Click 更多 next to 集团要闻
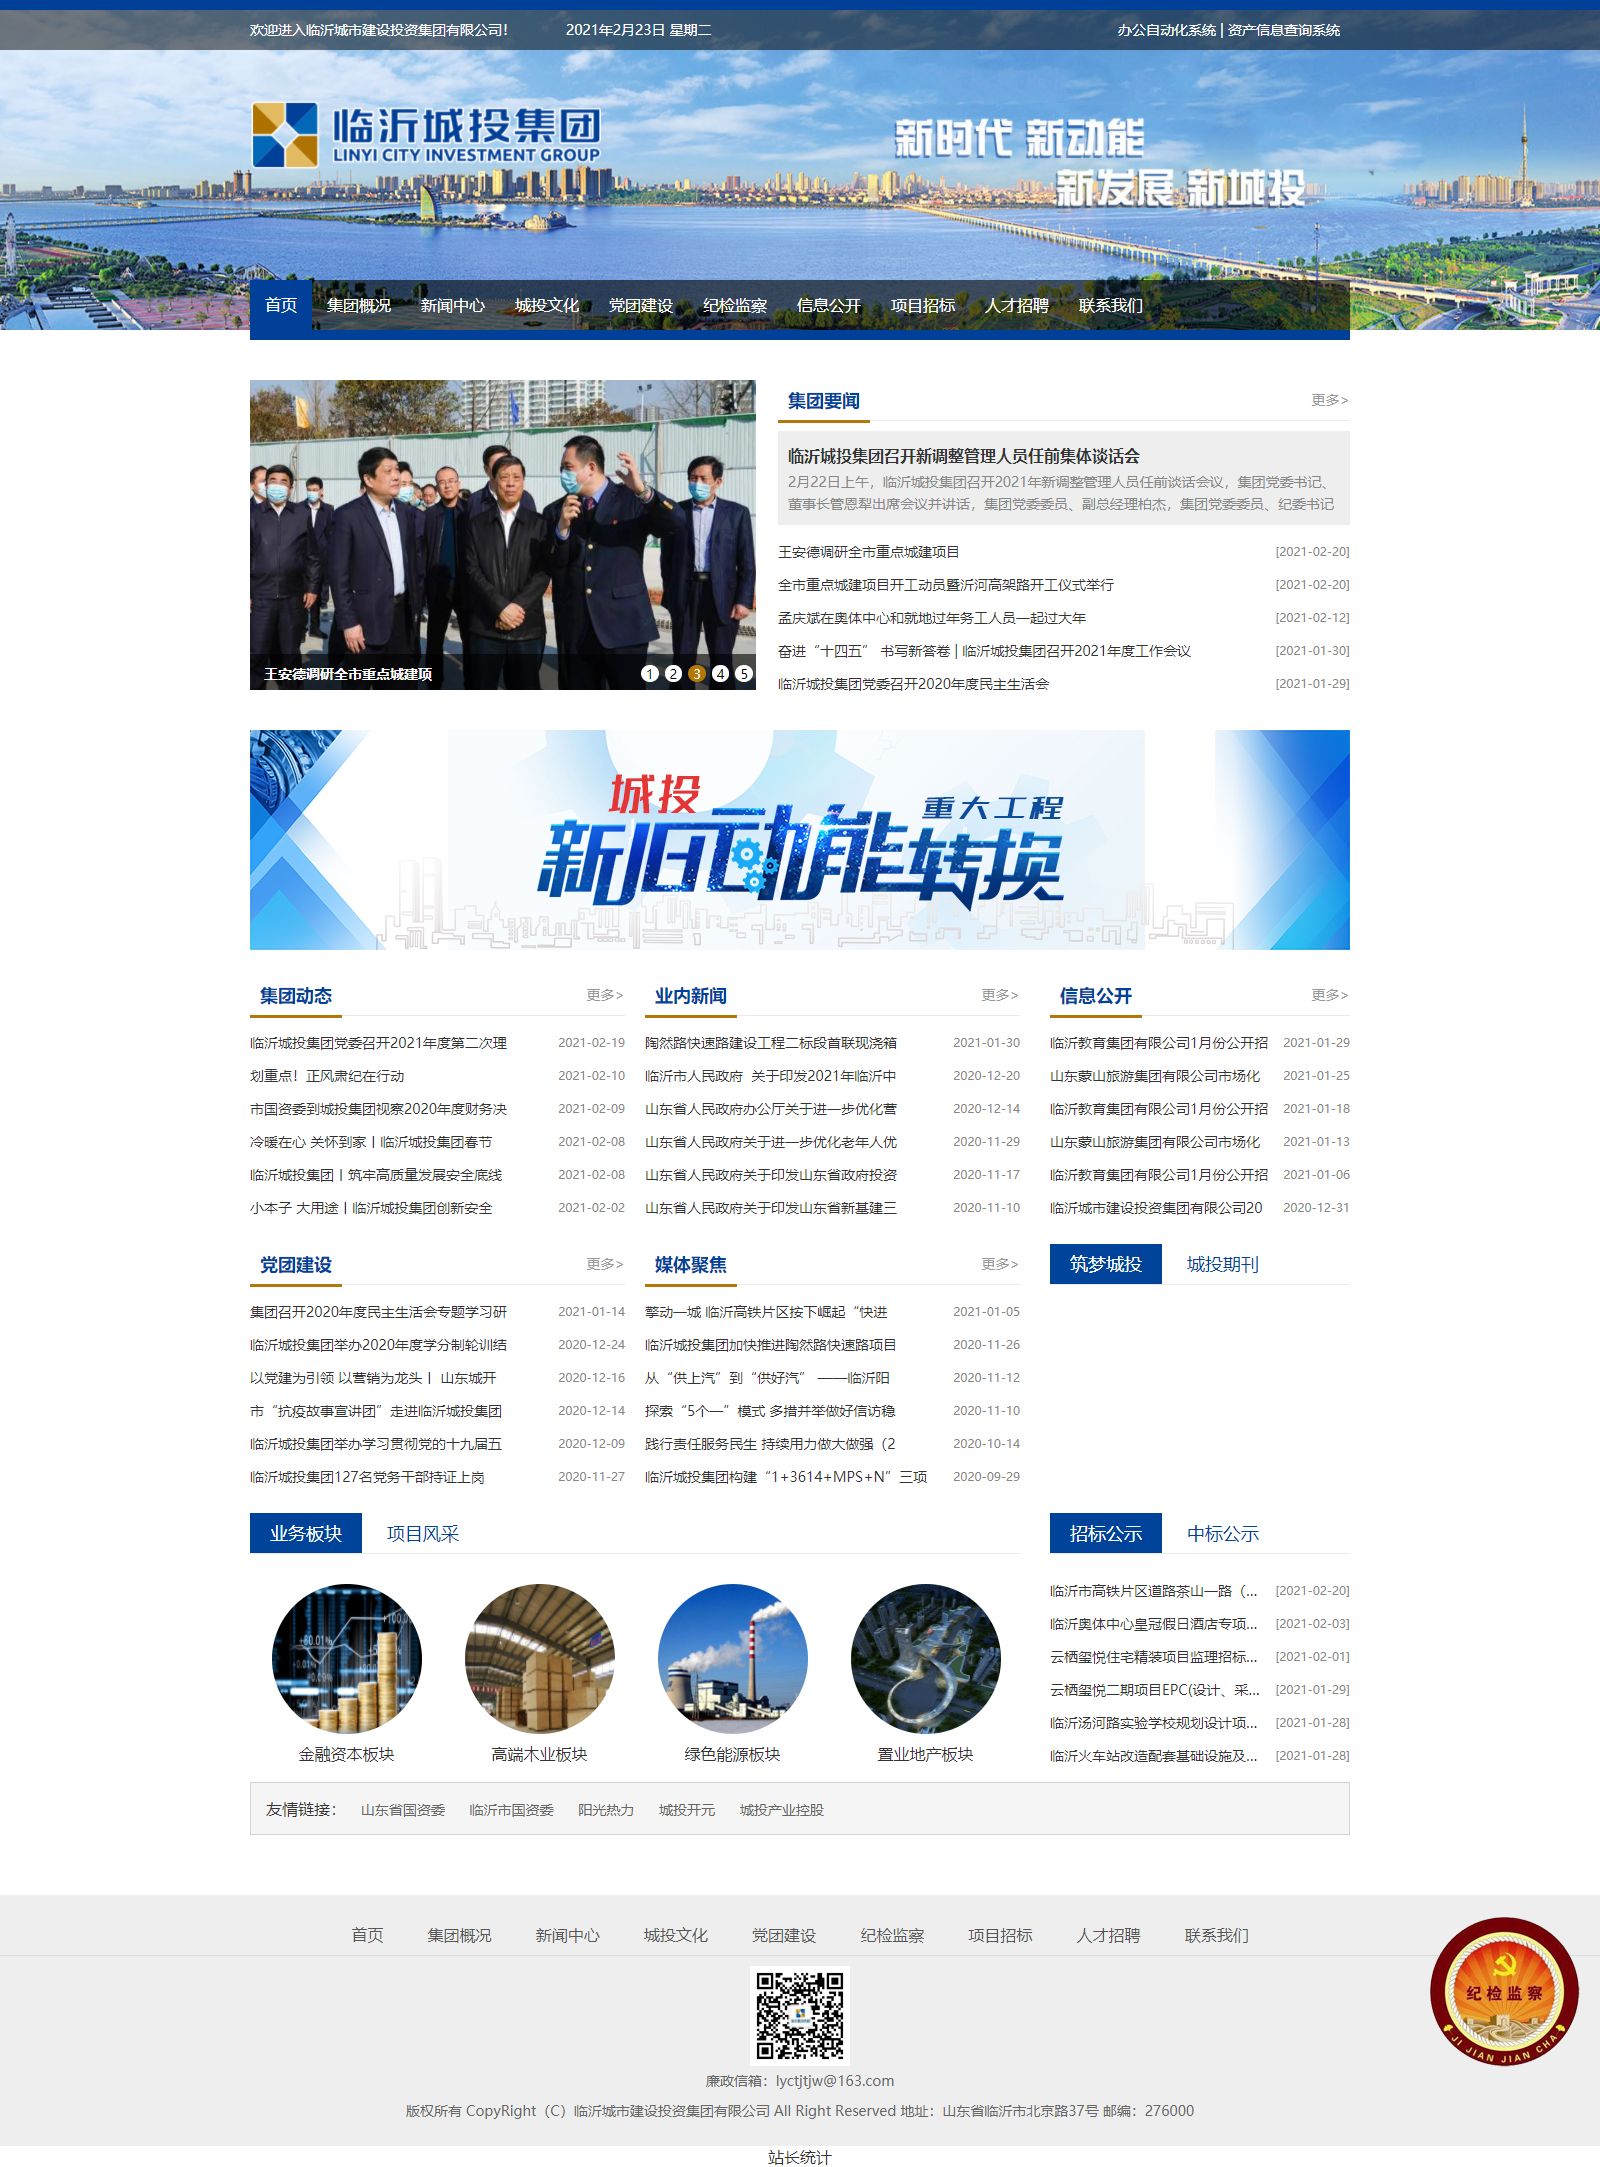This screenshot has height=2167, width=1600. 1330,400
